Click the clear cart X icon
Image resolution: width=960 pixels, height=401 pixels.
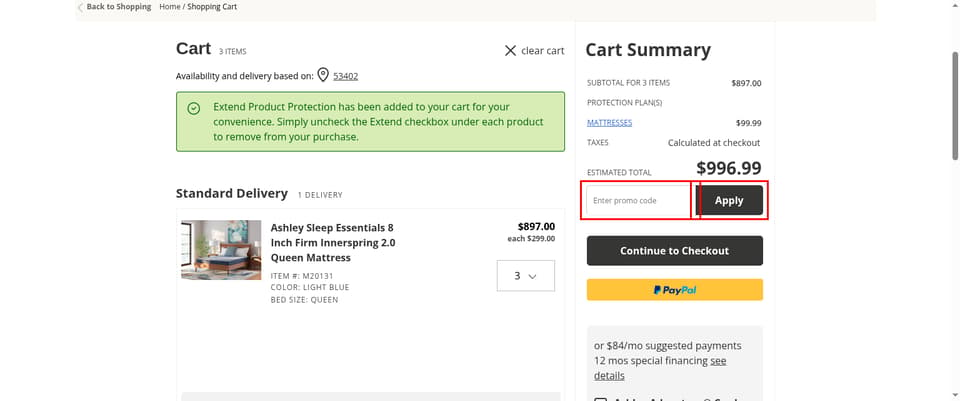510,51
